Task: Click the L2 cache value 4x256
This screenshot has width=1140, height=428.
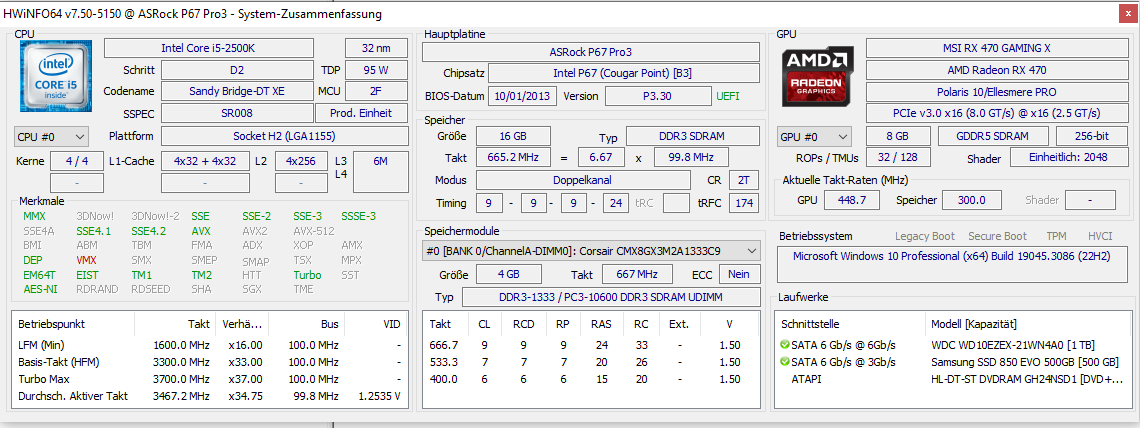Action: (301, 161)
